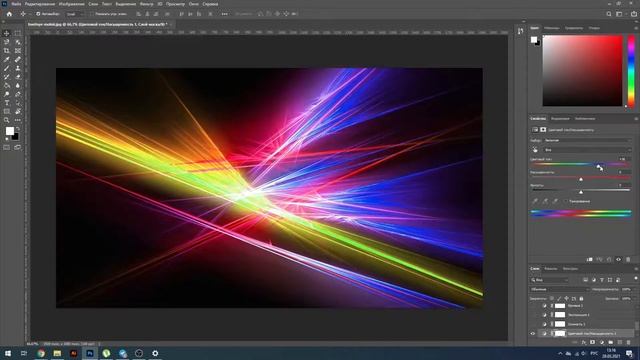Swap foreground and background colors
Viewport: 640px width, 360px height.
18,129
